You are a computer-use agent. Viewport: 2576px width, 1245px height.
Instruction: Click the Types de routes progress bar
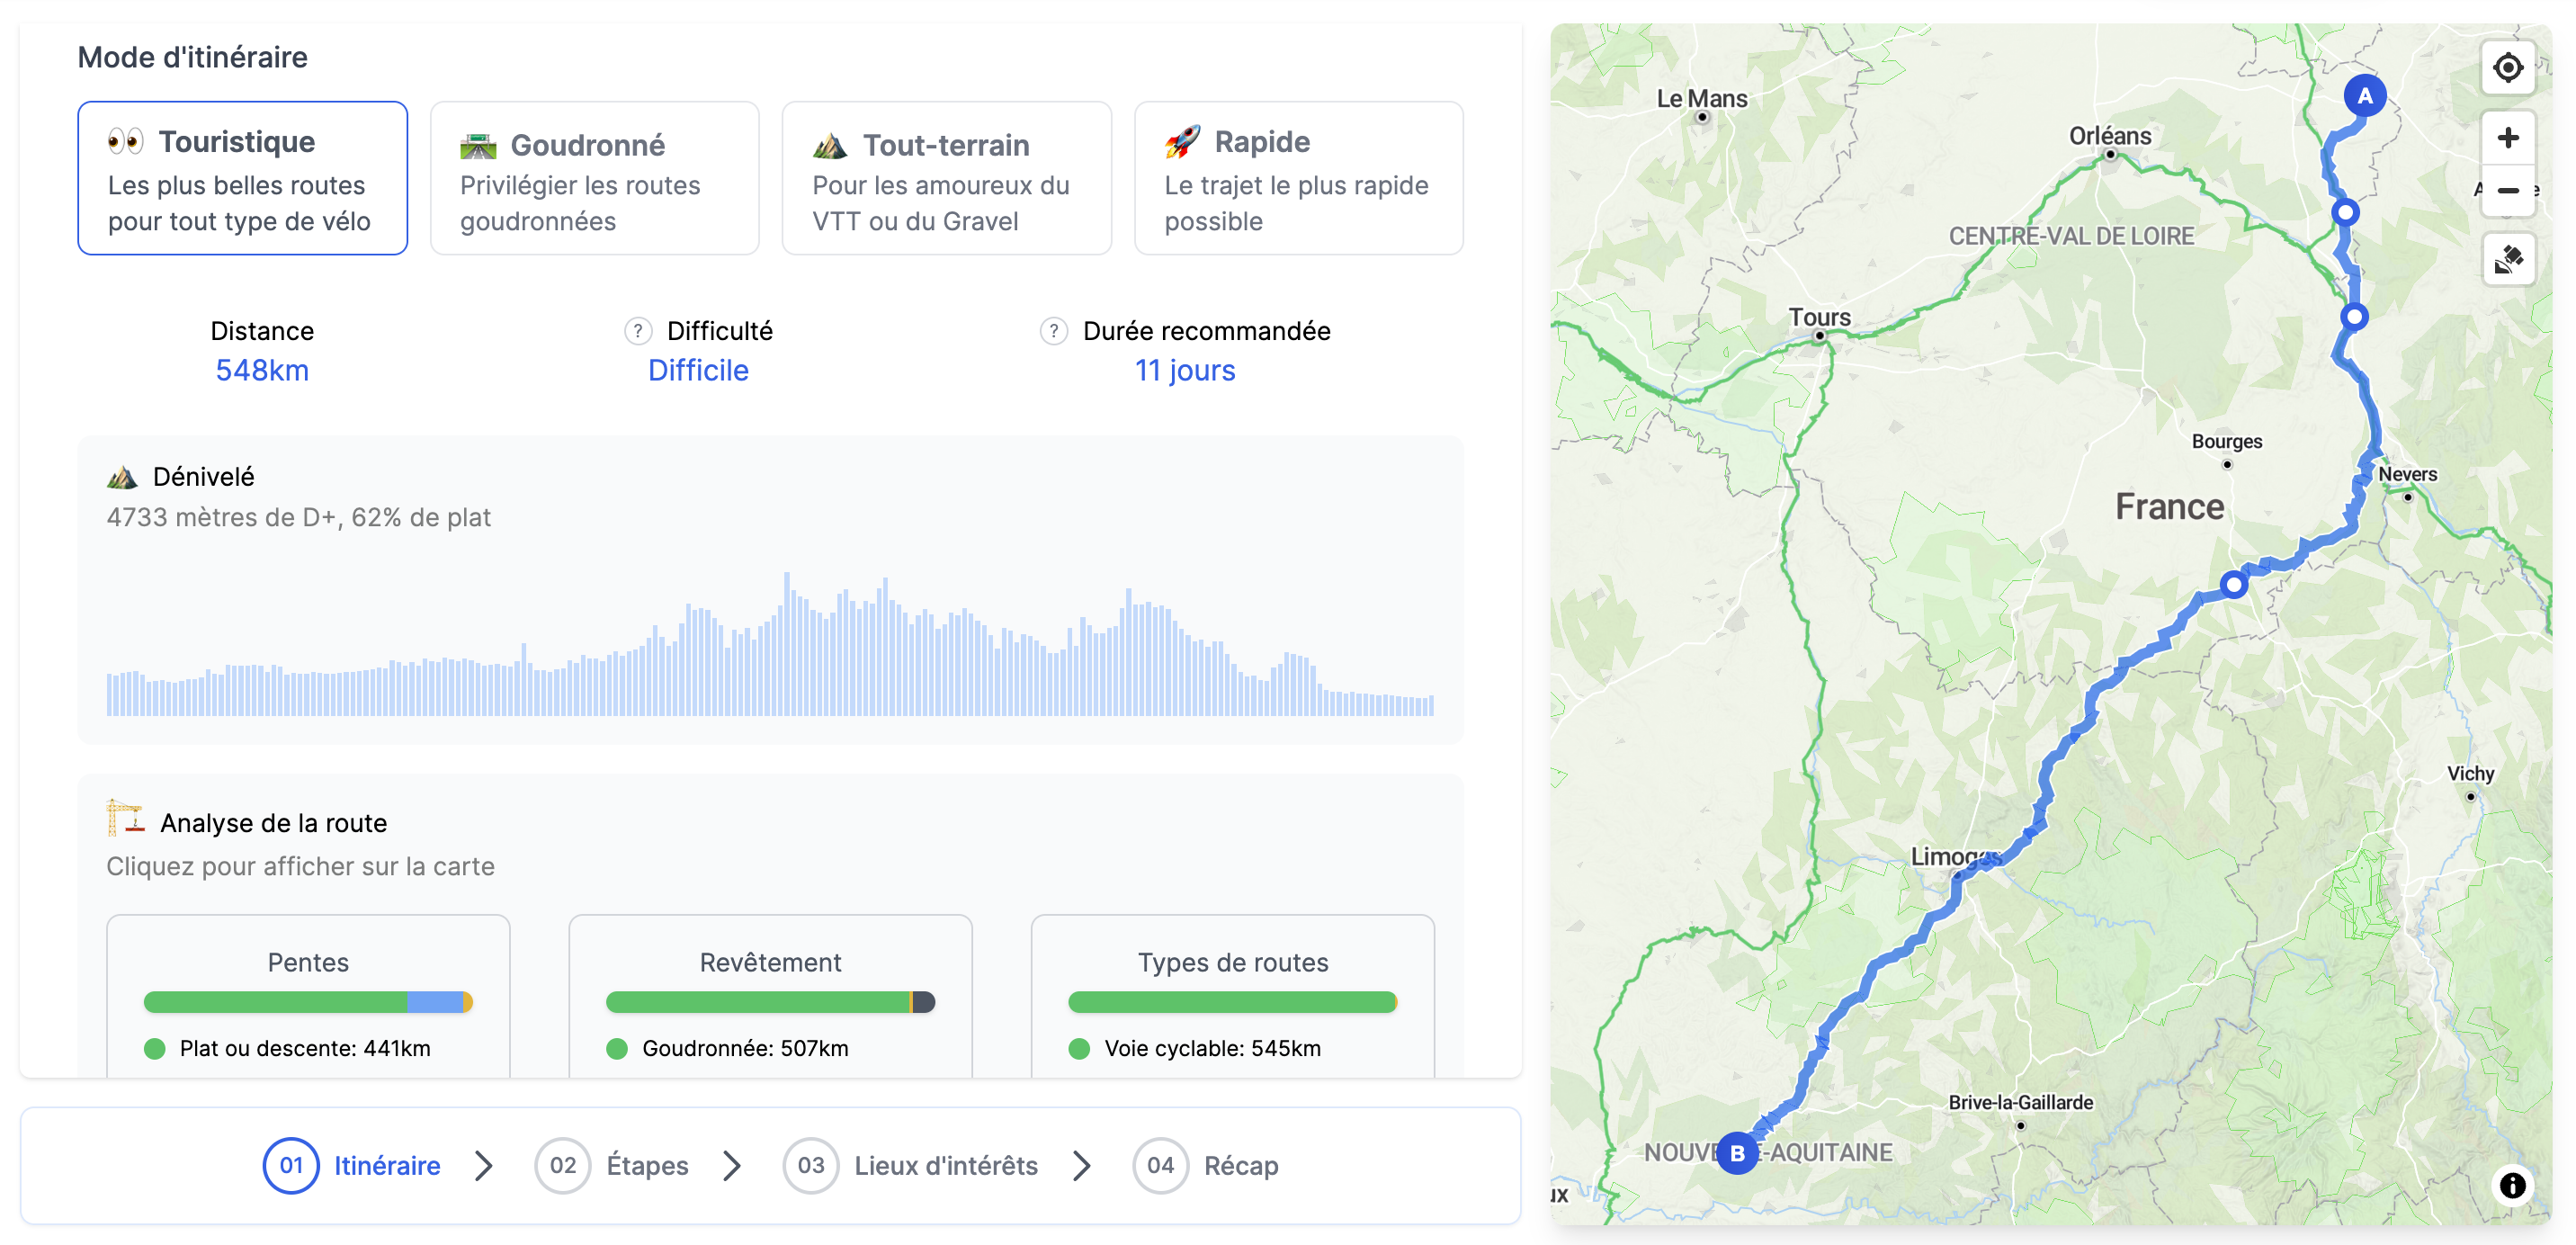(x=1232, y=1002)
